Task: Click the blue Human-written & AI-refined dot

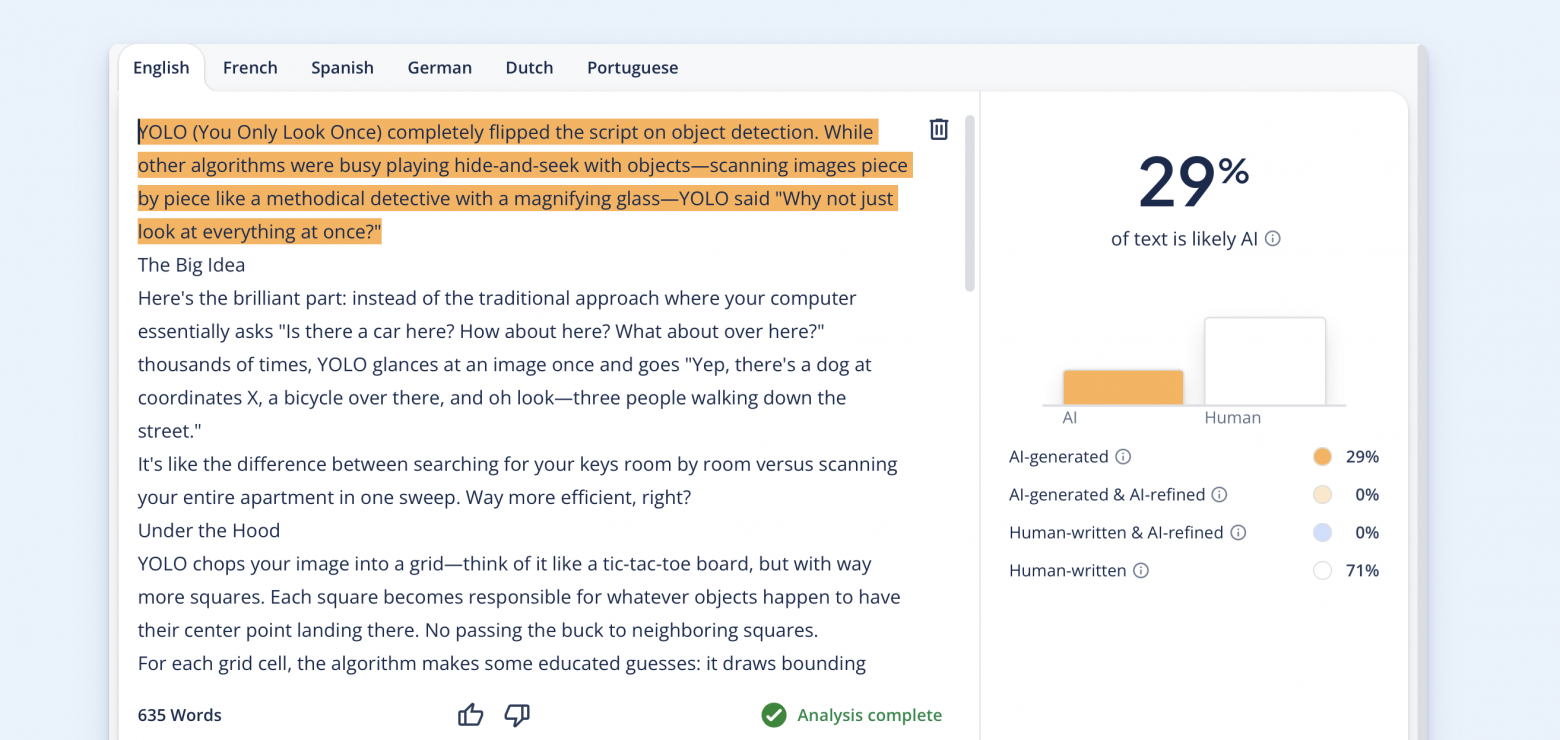Action: 1322,533
